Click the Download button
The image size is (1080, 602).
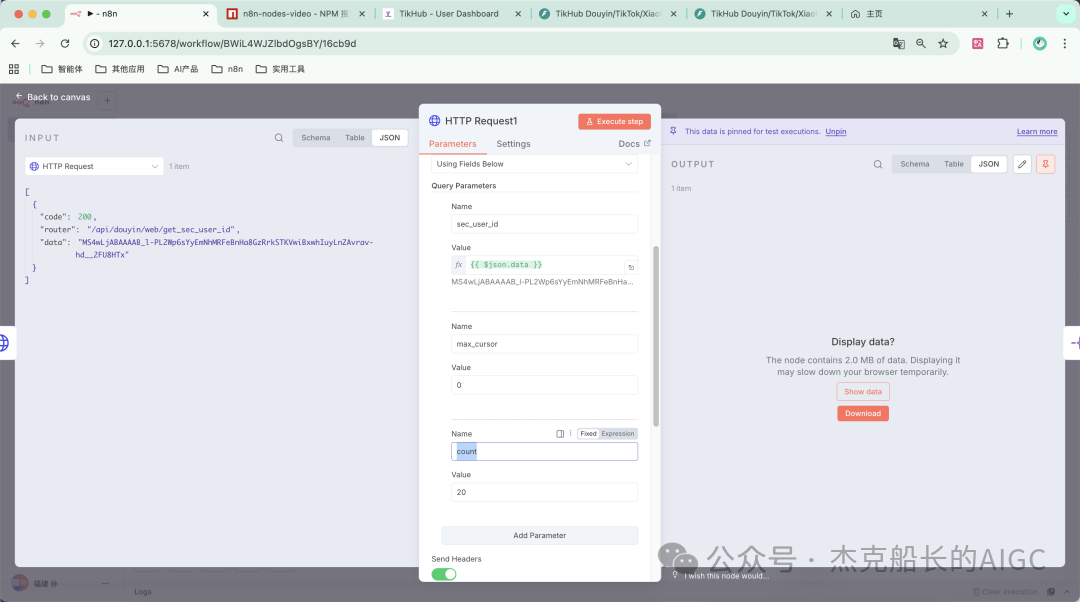[863, 413]
